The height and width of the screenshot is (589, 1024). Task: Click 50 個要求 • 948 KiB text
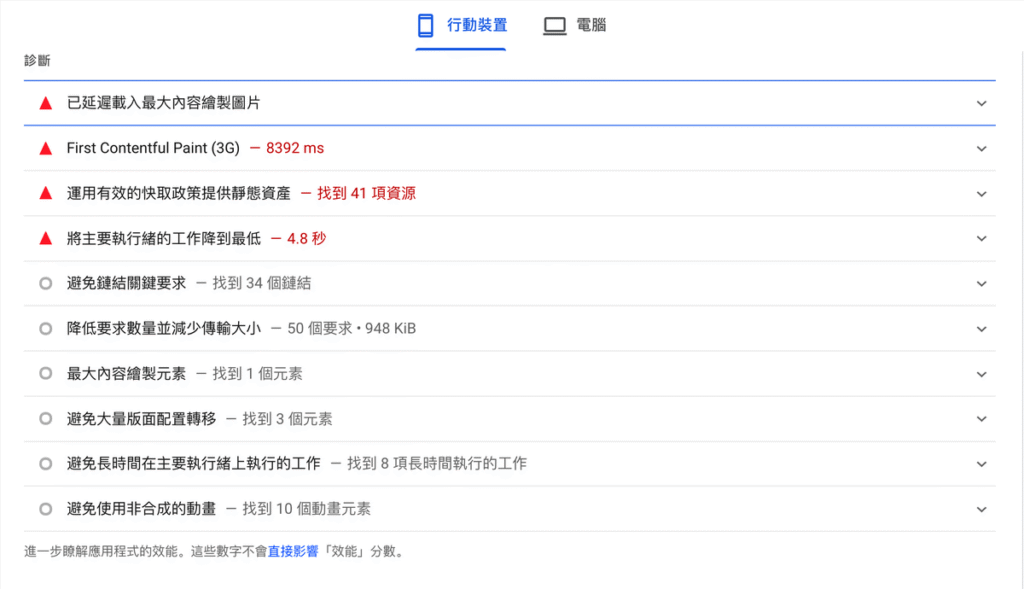click(x=351, y=328)
